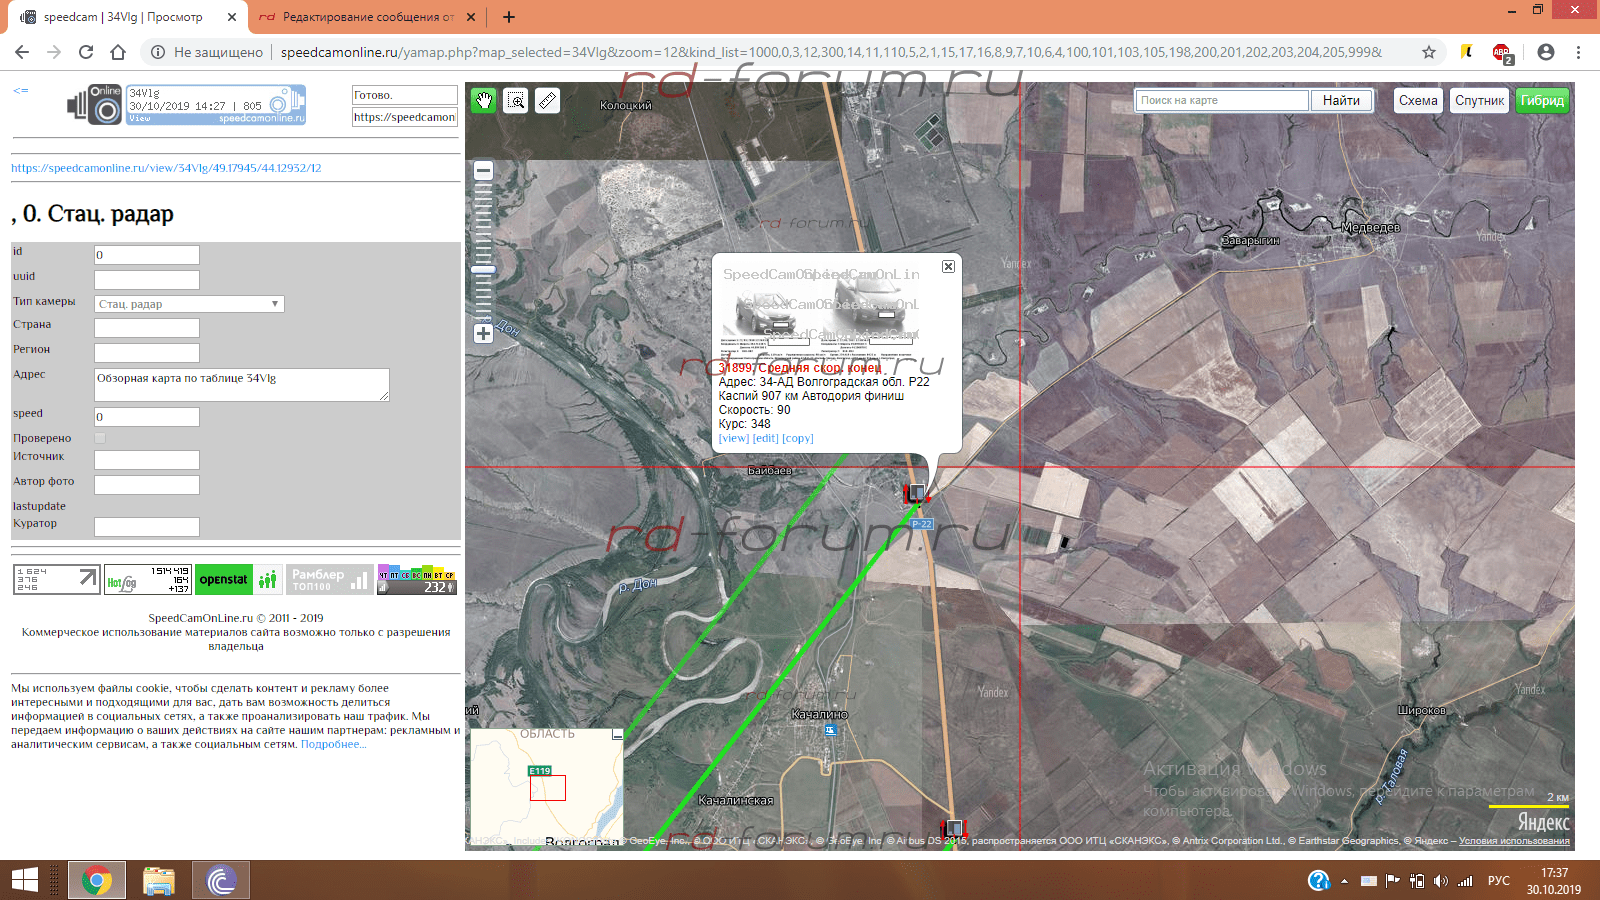Click the speed camera marker near Р-22
The image size is (1600, 900).
[916, 493]
